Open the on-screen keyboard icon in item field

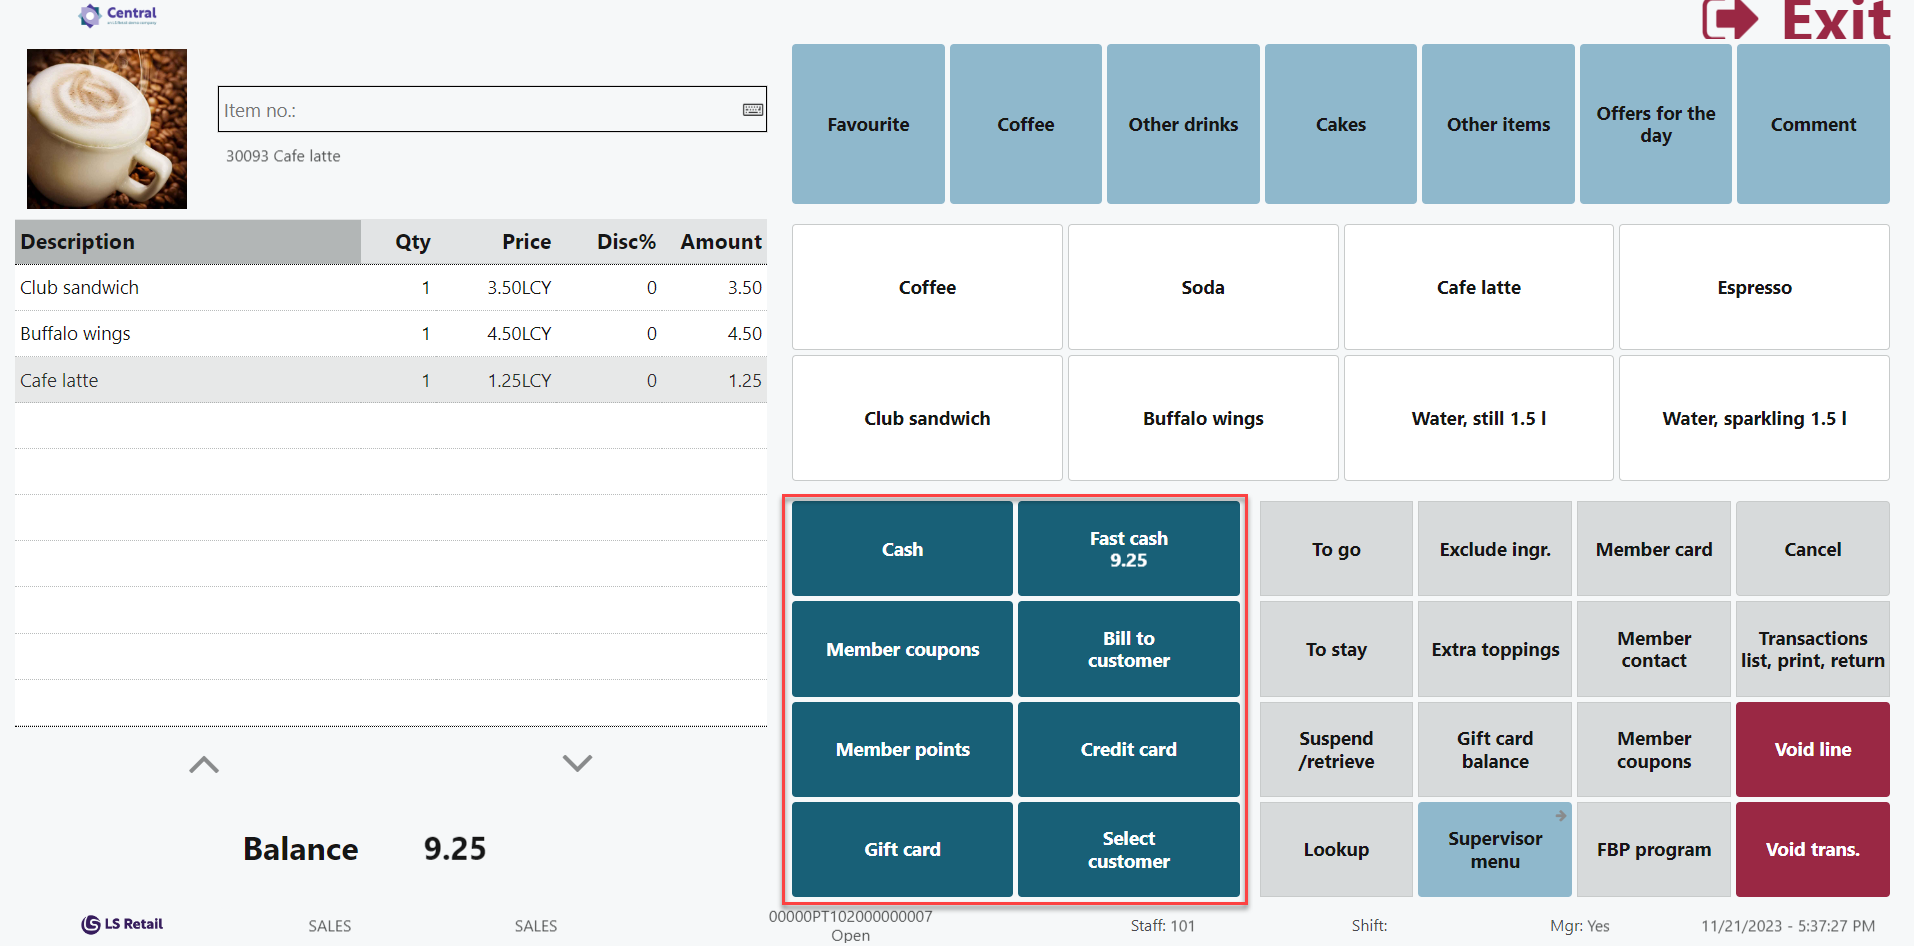(x=753, y=110)
